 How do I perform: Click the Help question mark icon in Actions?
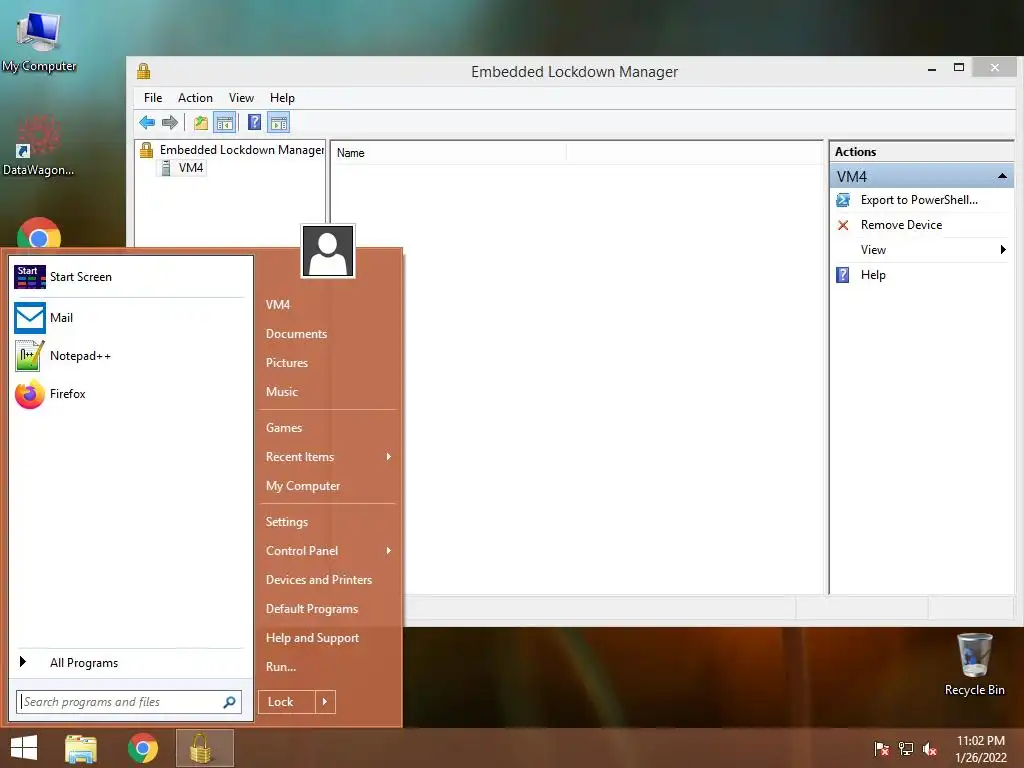[x=843, y=275]
